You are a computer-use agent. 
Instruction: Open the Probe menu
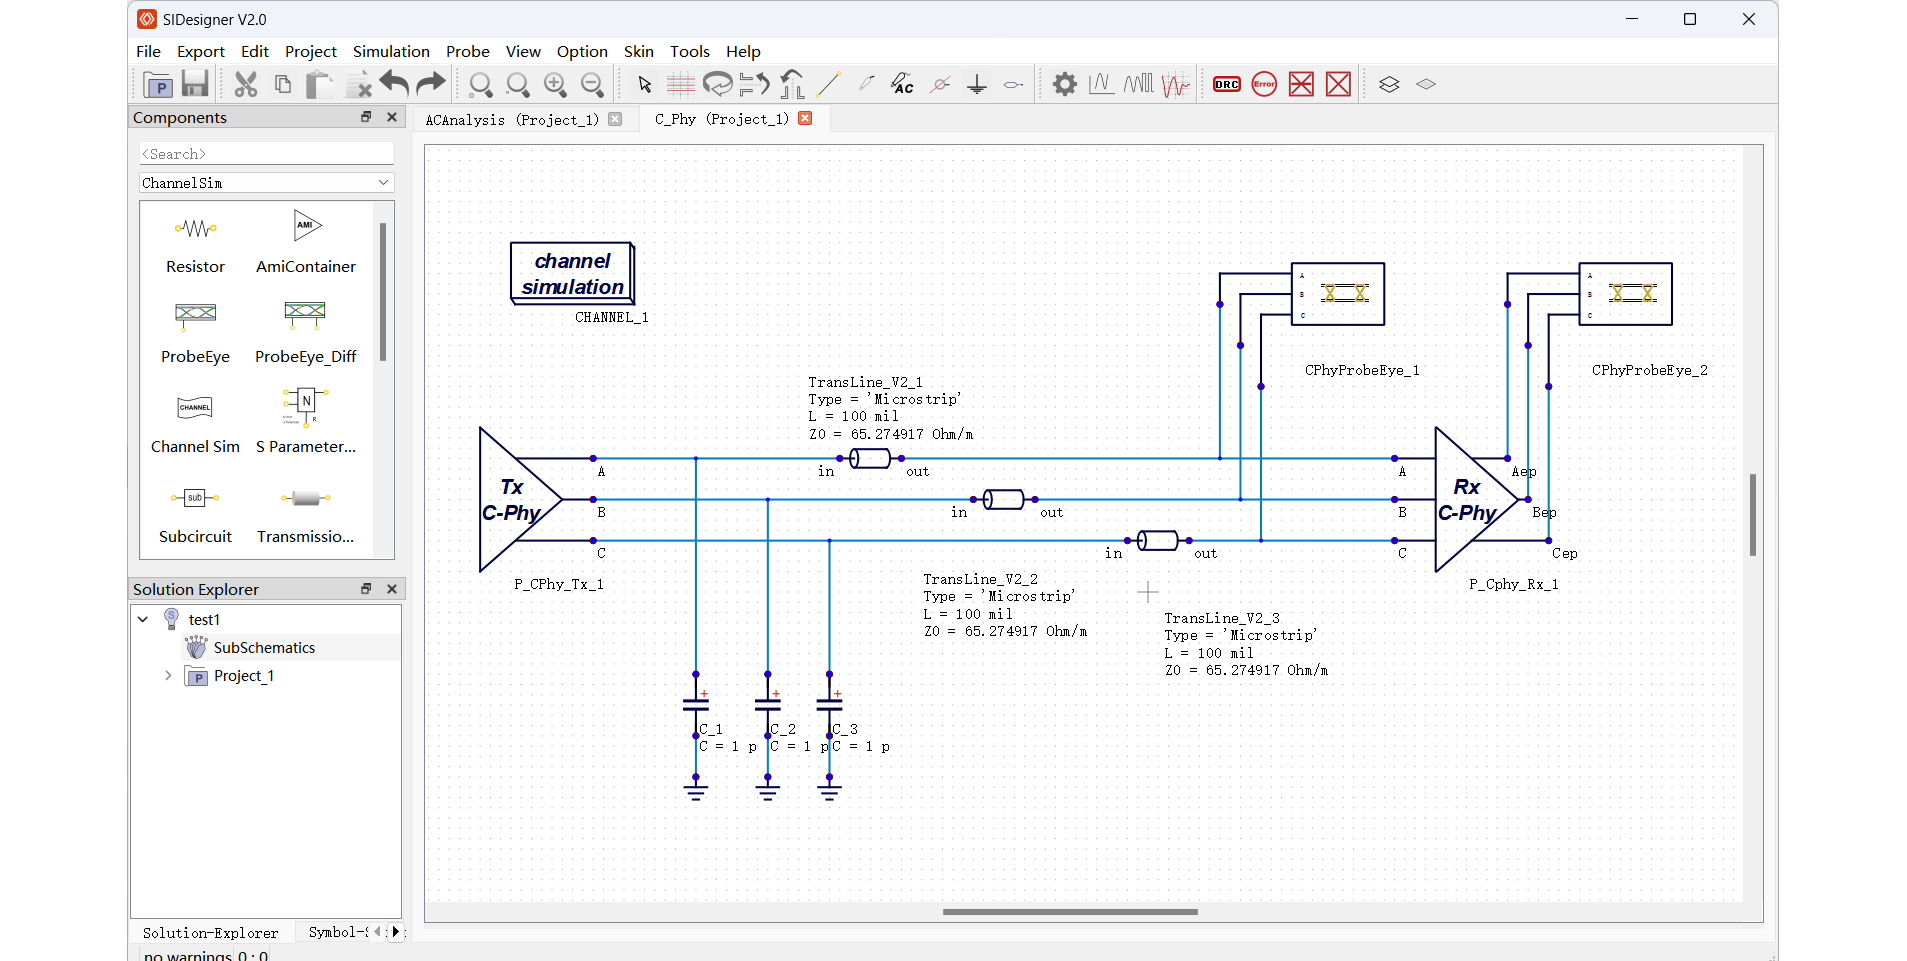click(x=468, y=51)
